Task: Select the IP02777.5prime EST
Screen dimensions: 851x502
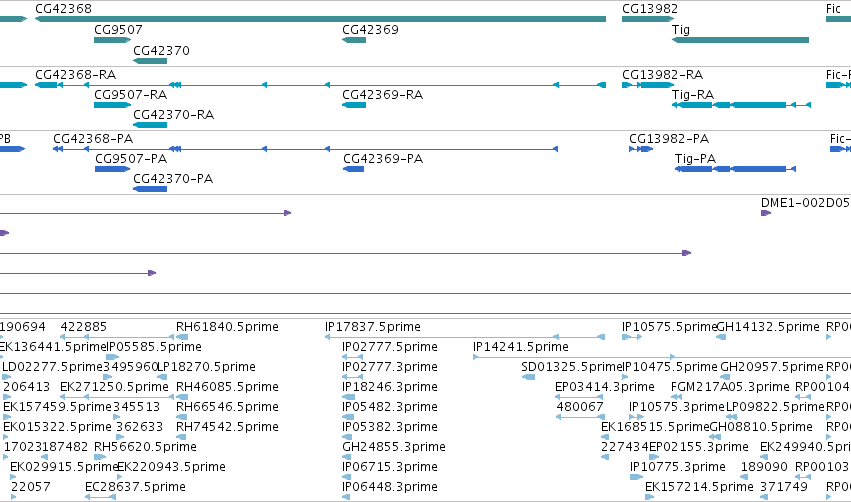Action: click(352, 357)
